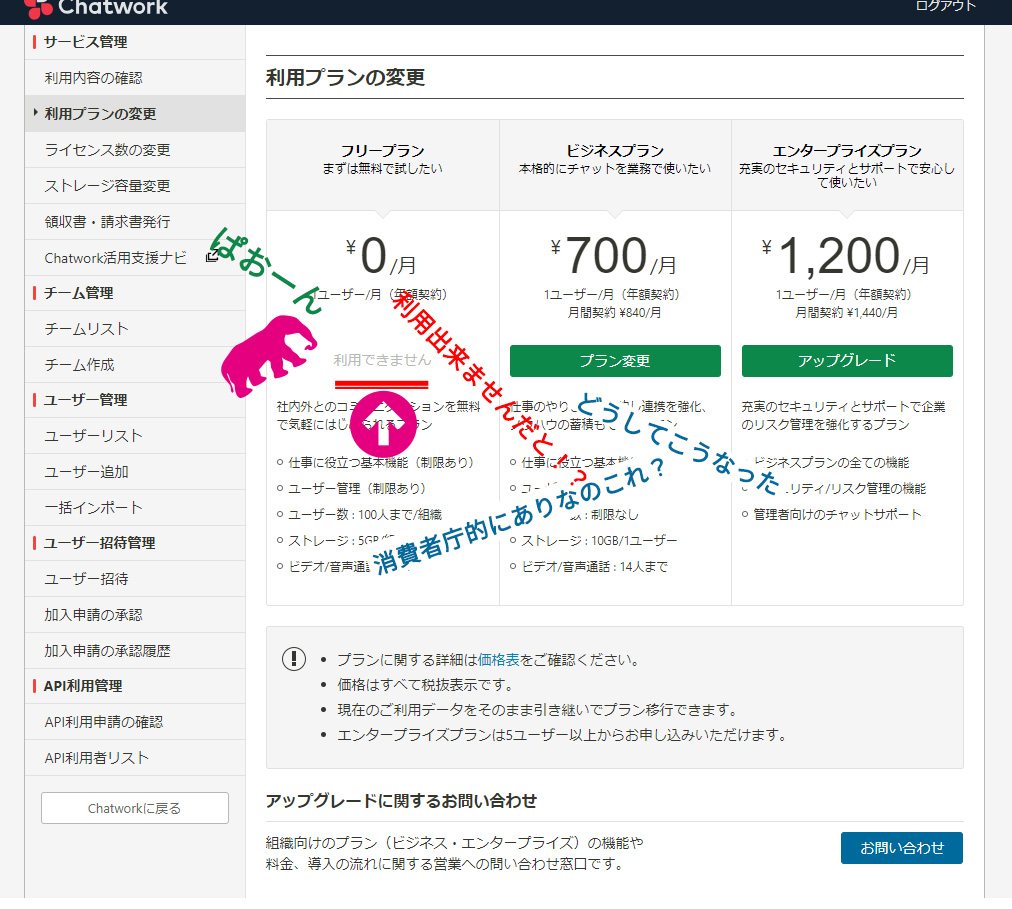Click the 価格はすべて税抜表示です note
Screen dimensions: 1012x909
point(425,685)
